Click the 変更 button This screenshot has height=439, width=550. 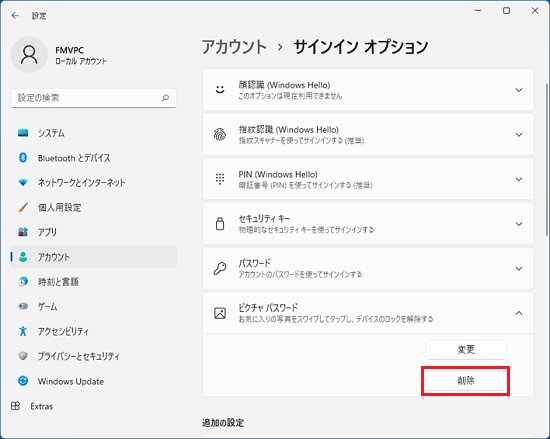(x=466, y=350)
